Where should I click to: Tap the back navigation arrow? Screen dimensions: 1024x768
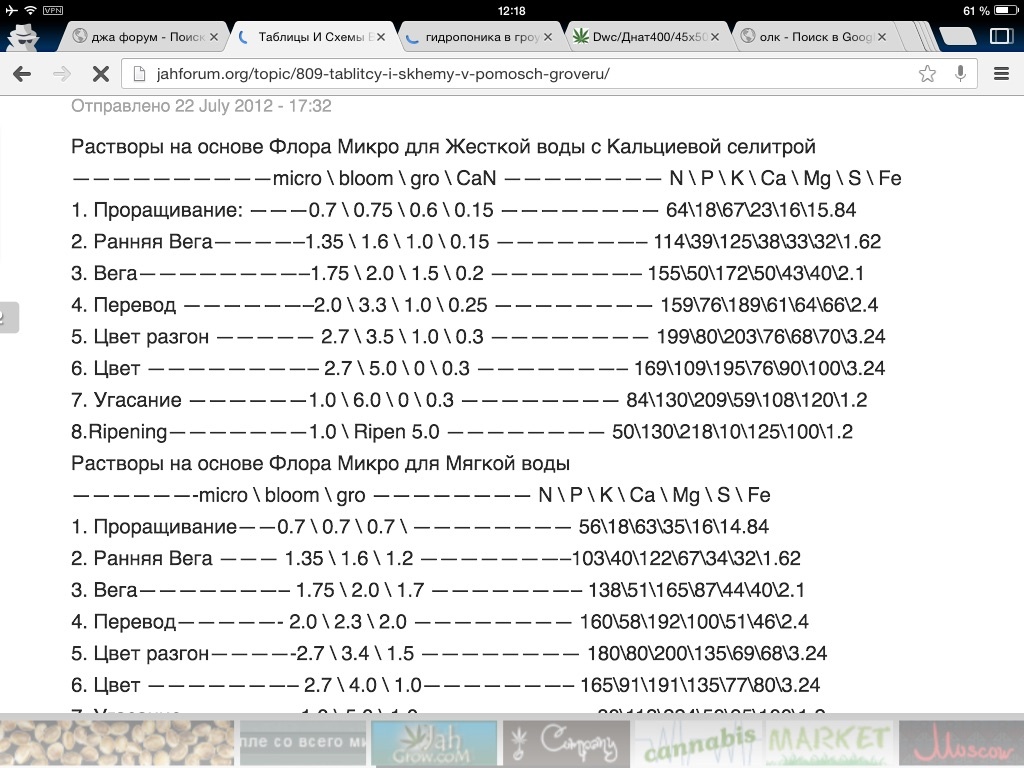coord(22,74)
